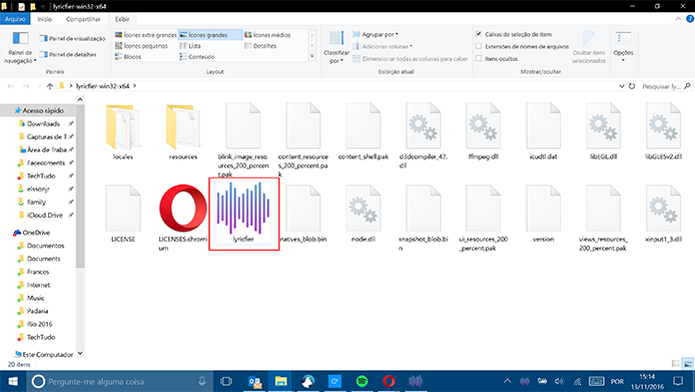
Task: Click Cortana search box
Action: 120,381
